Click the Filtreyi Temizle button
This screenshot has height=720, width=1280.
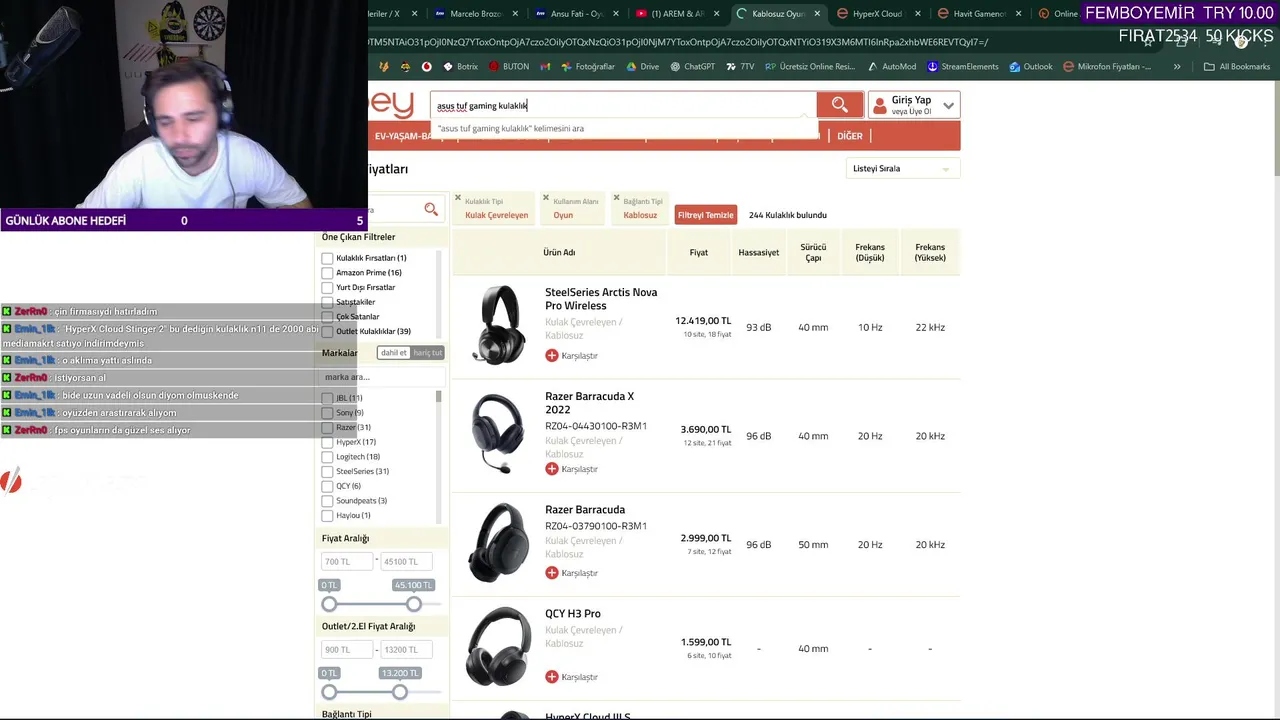(706, 215)
